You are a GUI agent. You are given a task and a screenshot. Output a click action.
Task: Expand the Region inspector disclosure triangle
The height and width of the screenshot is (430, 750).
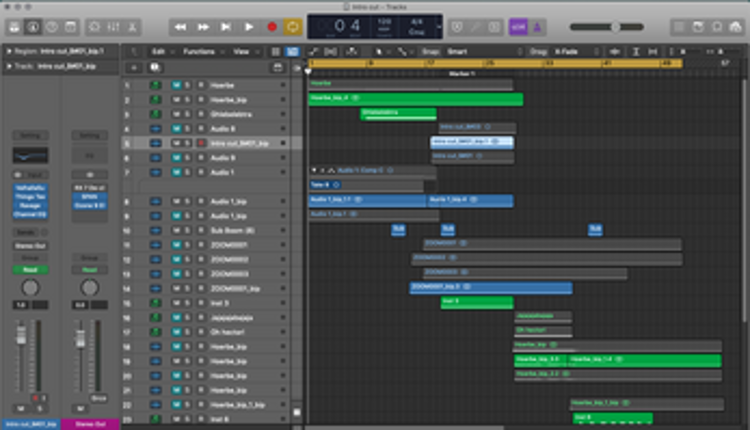click(9, 51)
